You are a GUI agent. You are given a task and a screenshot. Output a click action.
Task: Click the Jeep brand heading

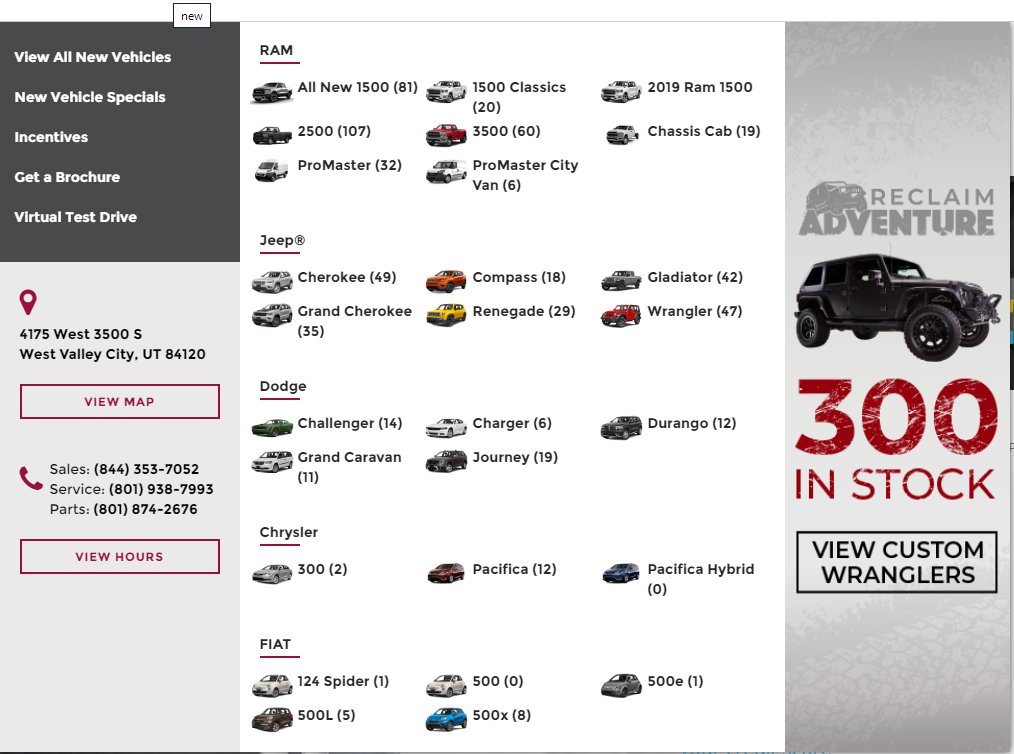283,241
